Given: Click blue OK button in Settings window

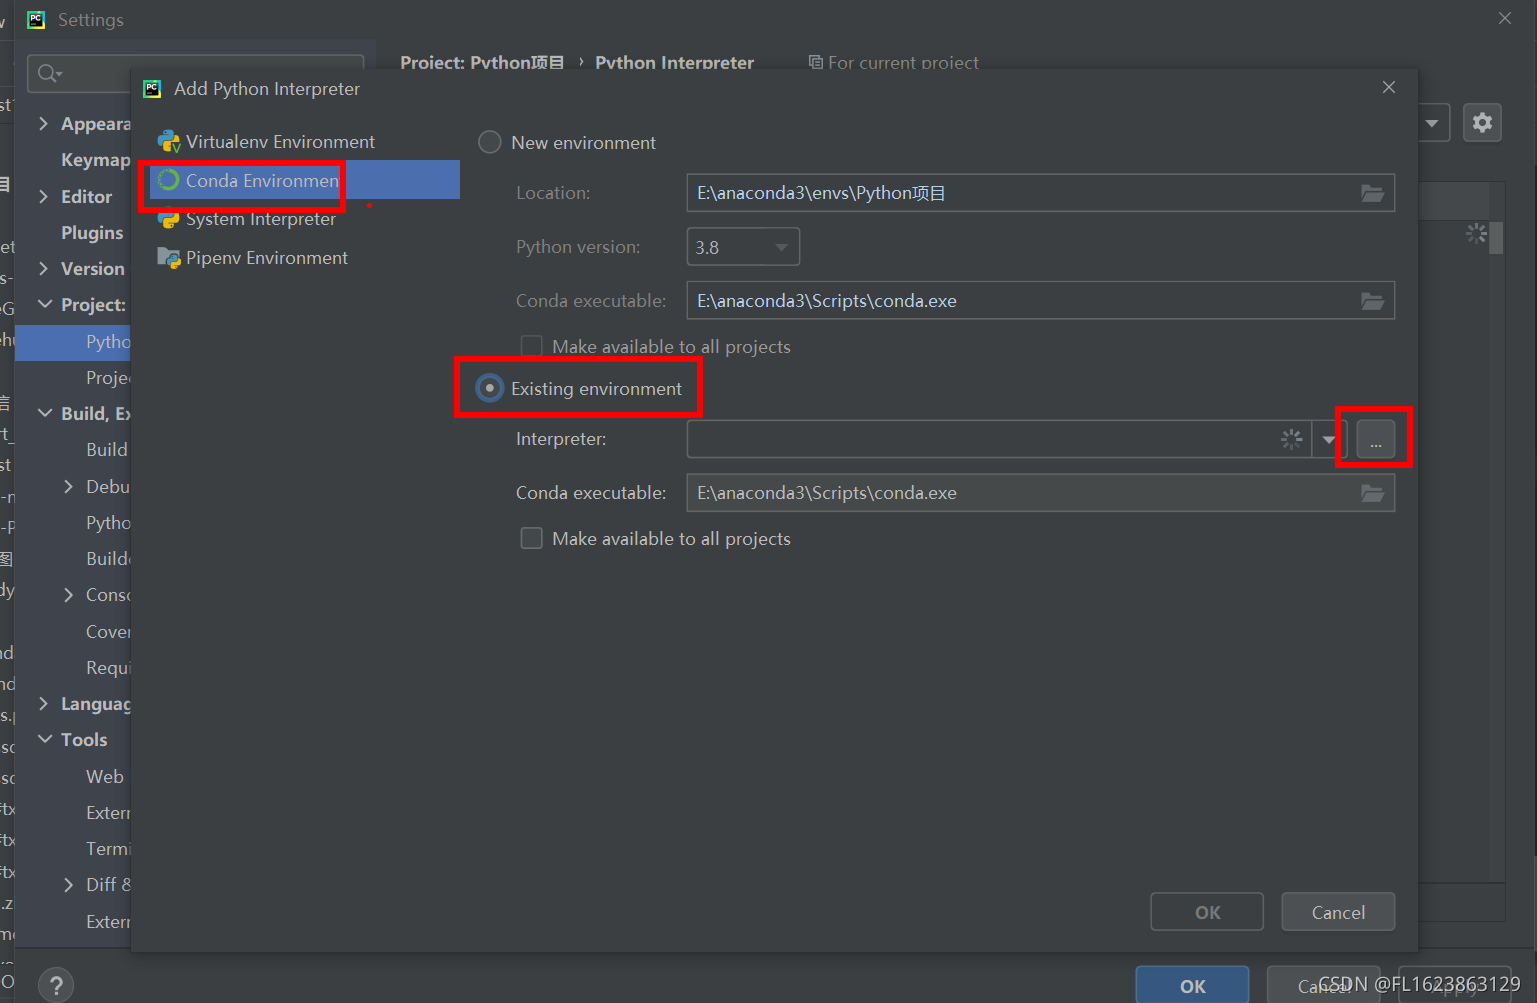Looking at the screenshot, I should (x=1192, y=985).
